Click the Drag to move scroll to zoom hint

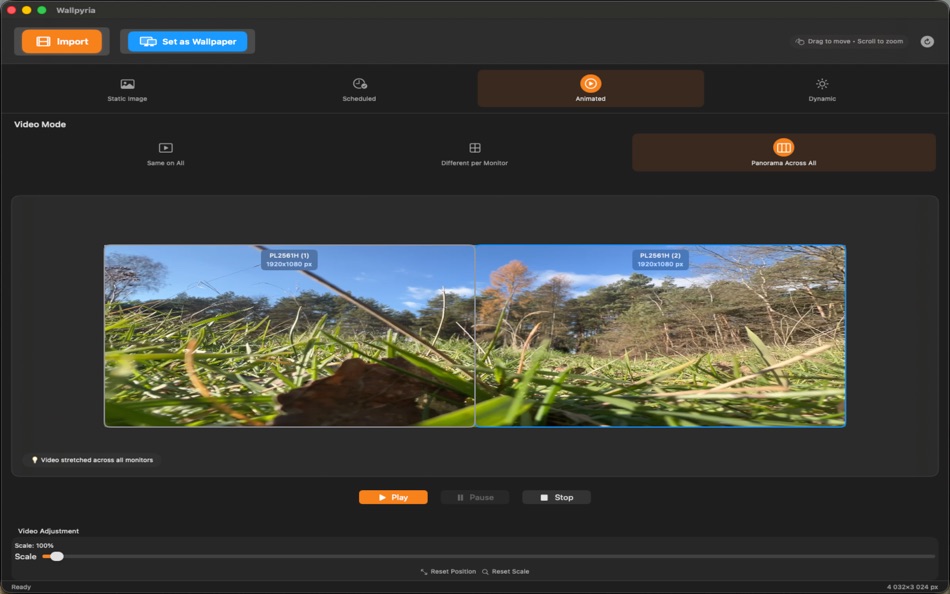click(849, 41)
